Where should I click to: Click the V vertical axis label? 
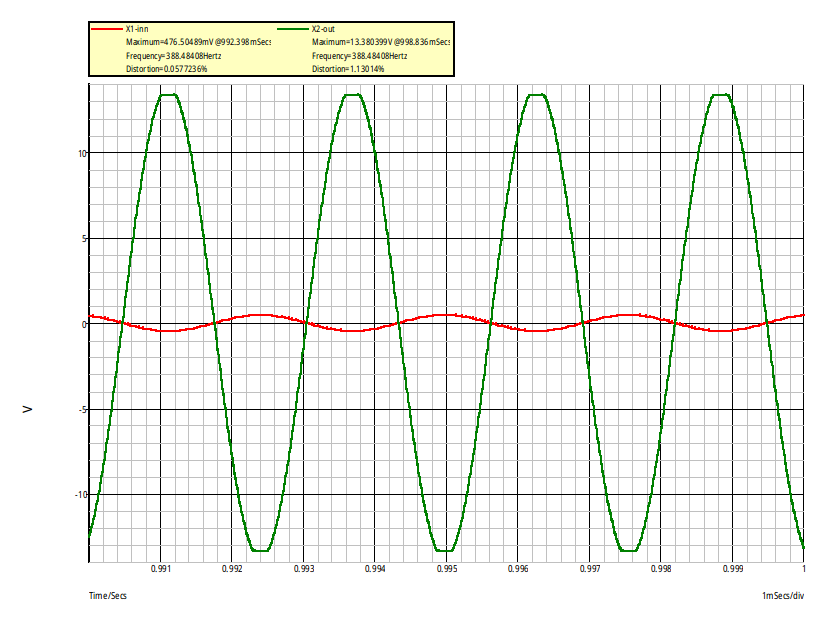point(27,409)
